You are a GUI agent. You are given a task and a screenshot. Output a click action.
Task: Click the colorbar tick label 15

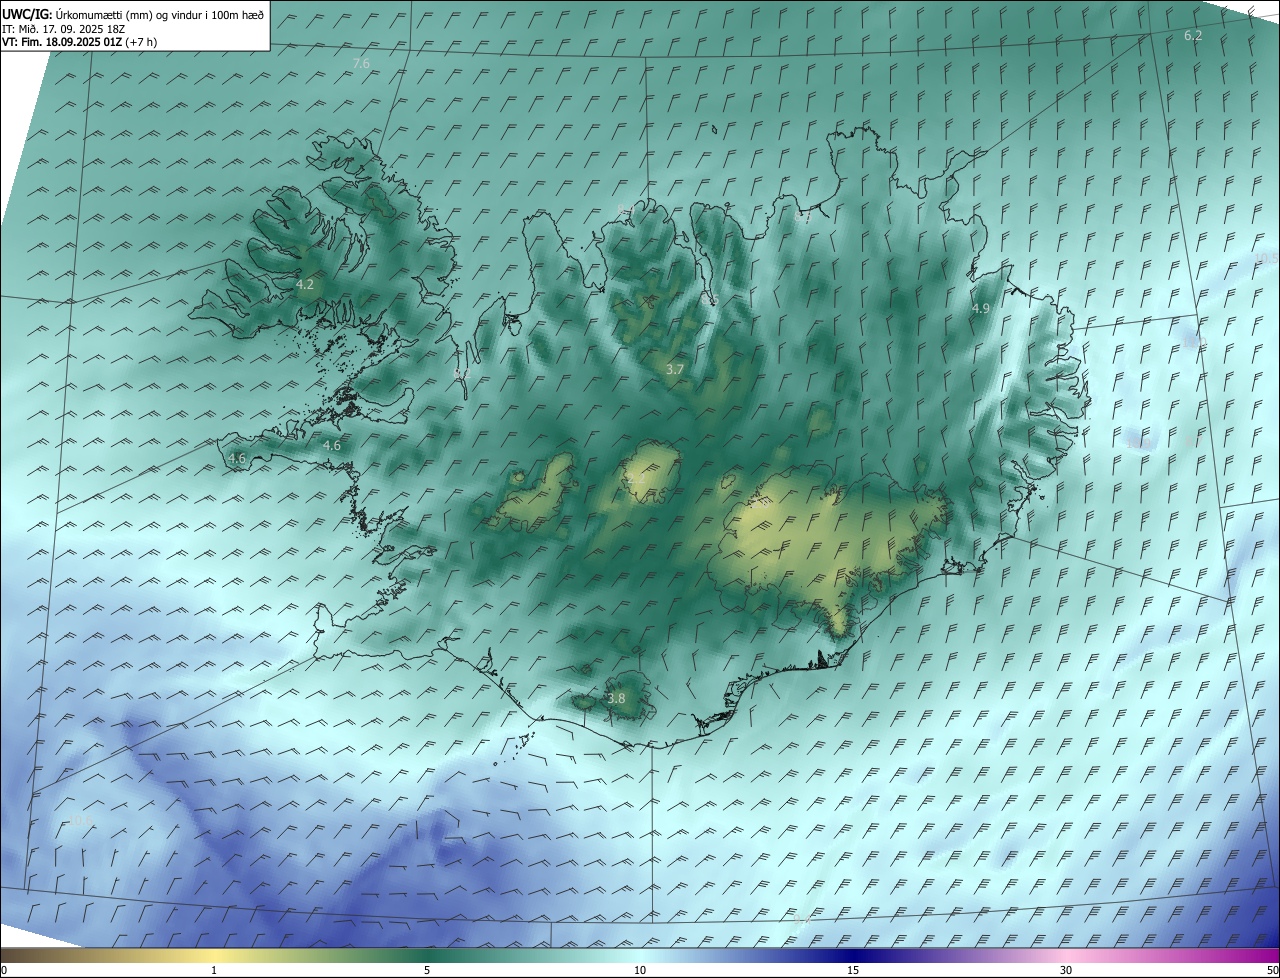[853, 970]
